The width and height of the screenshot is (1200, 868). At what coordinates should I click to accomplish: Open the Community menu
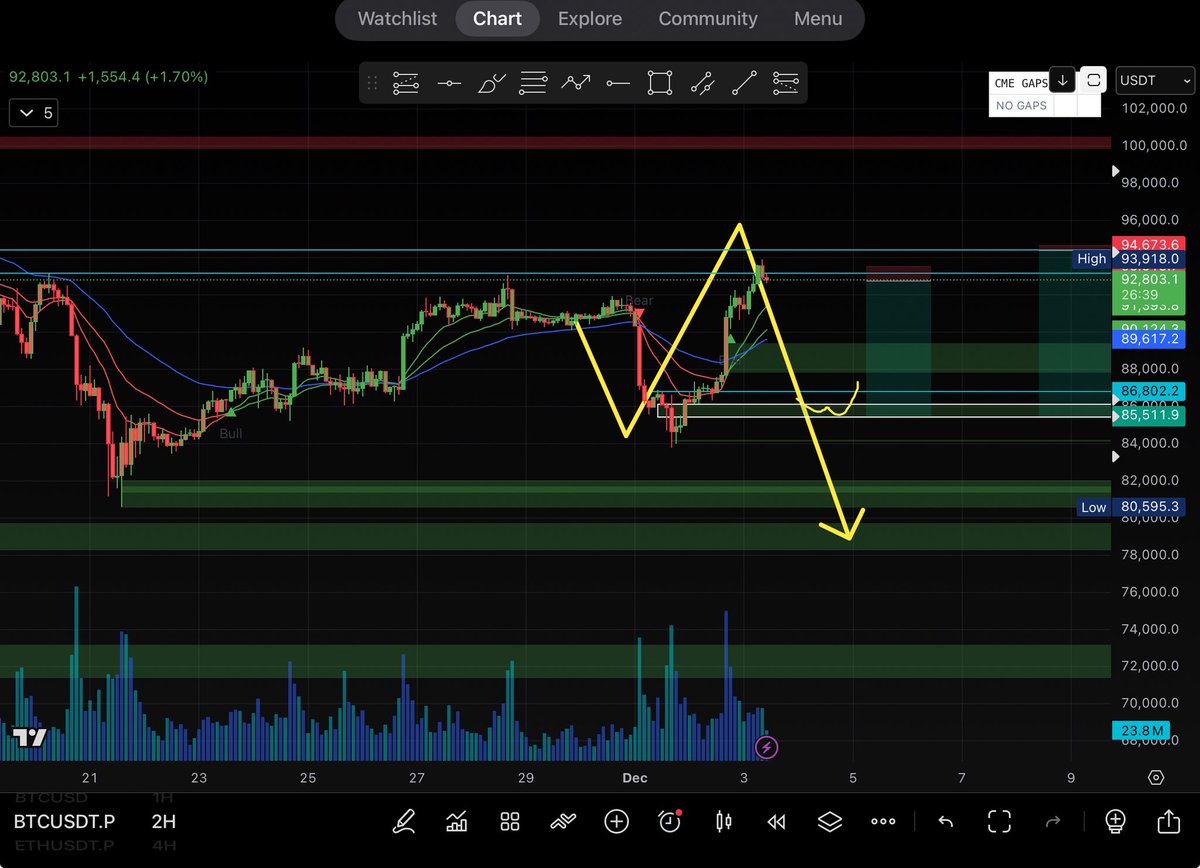click(708, 19)
